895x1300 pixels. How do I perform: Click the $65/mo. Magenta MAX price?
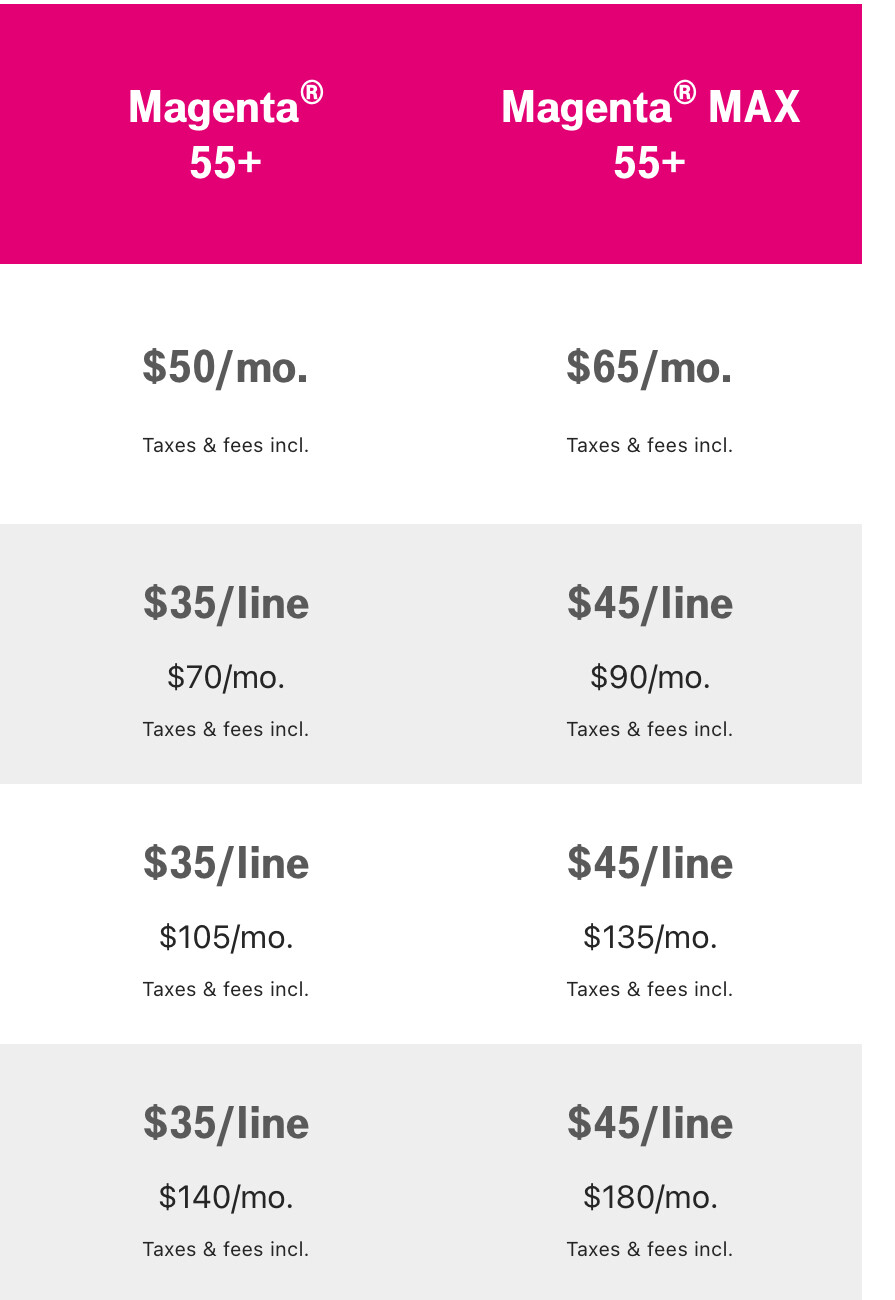tap(650, 368)
